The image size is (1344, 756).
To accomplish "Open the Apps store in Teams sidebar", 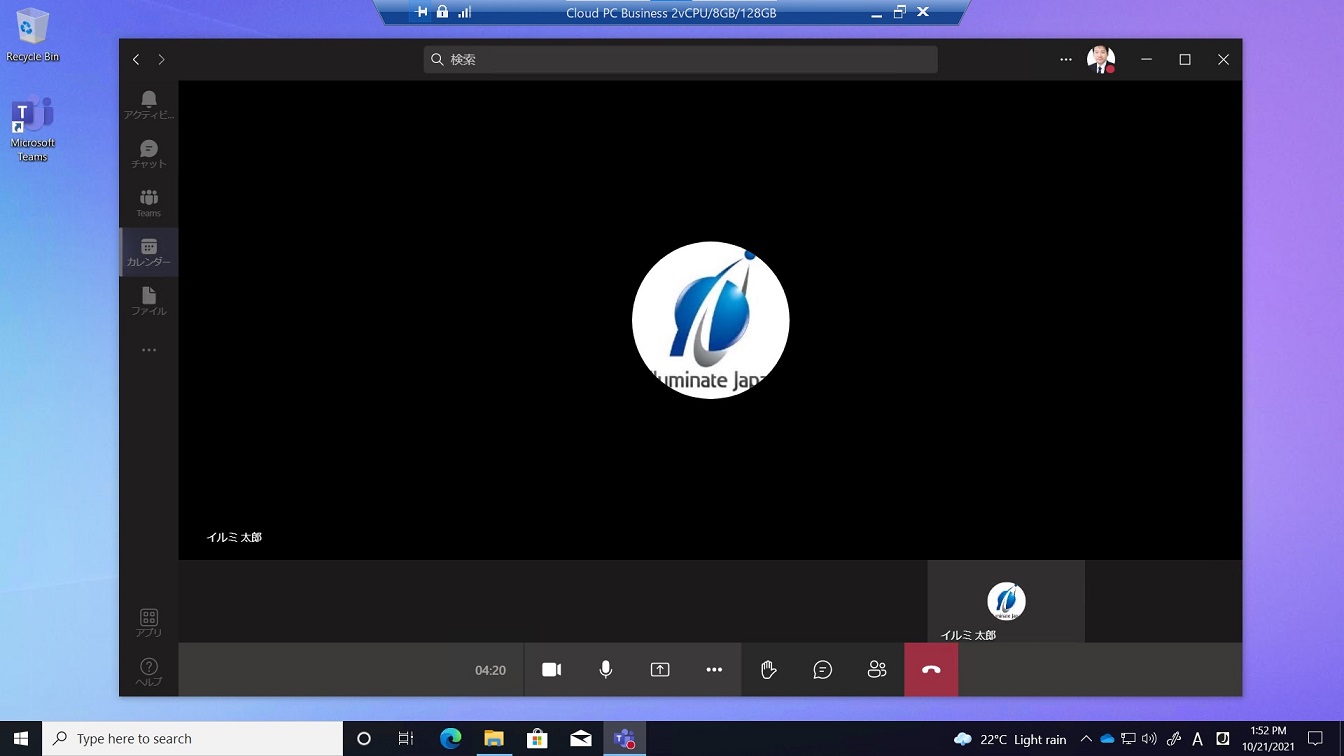I will click(149, 623).
